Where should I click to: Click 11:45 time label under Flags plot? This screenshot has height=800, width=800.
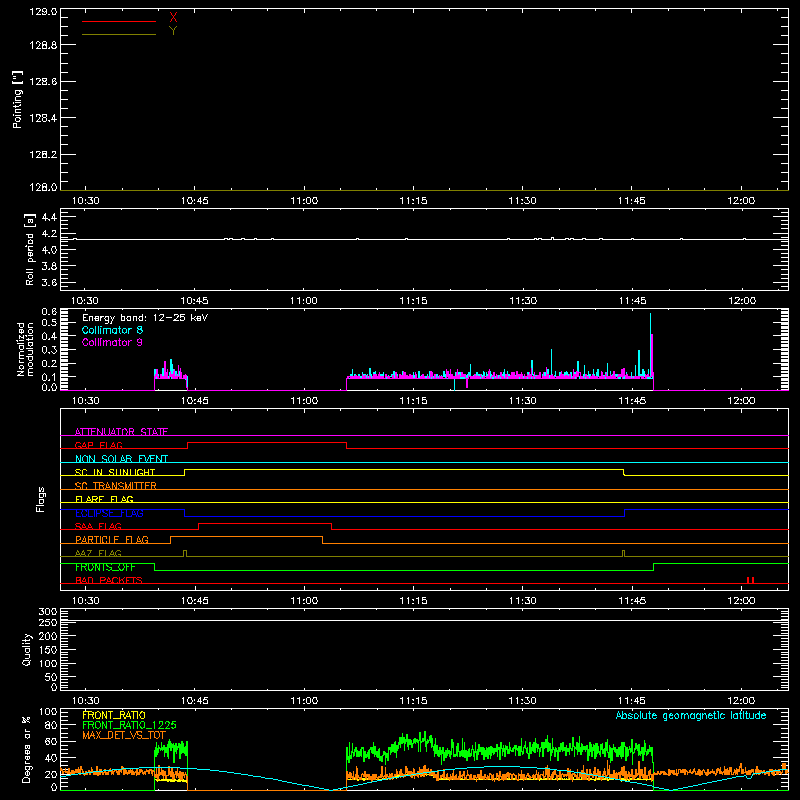[x=632, y=601]
